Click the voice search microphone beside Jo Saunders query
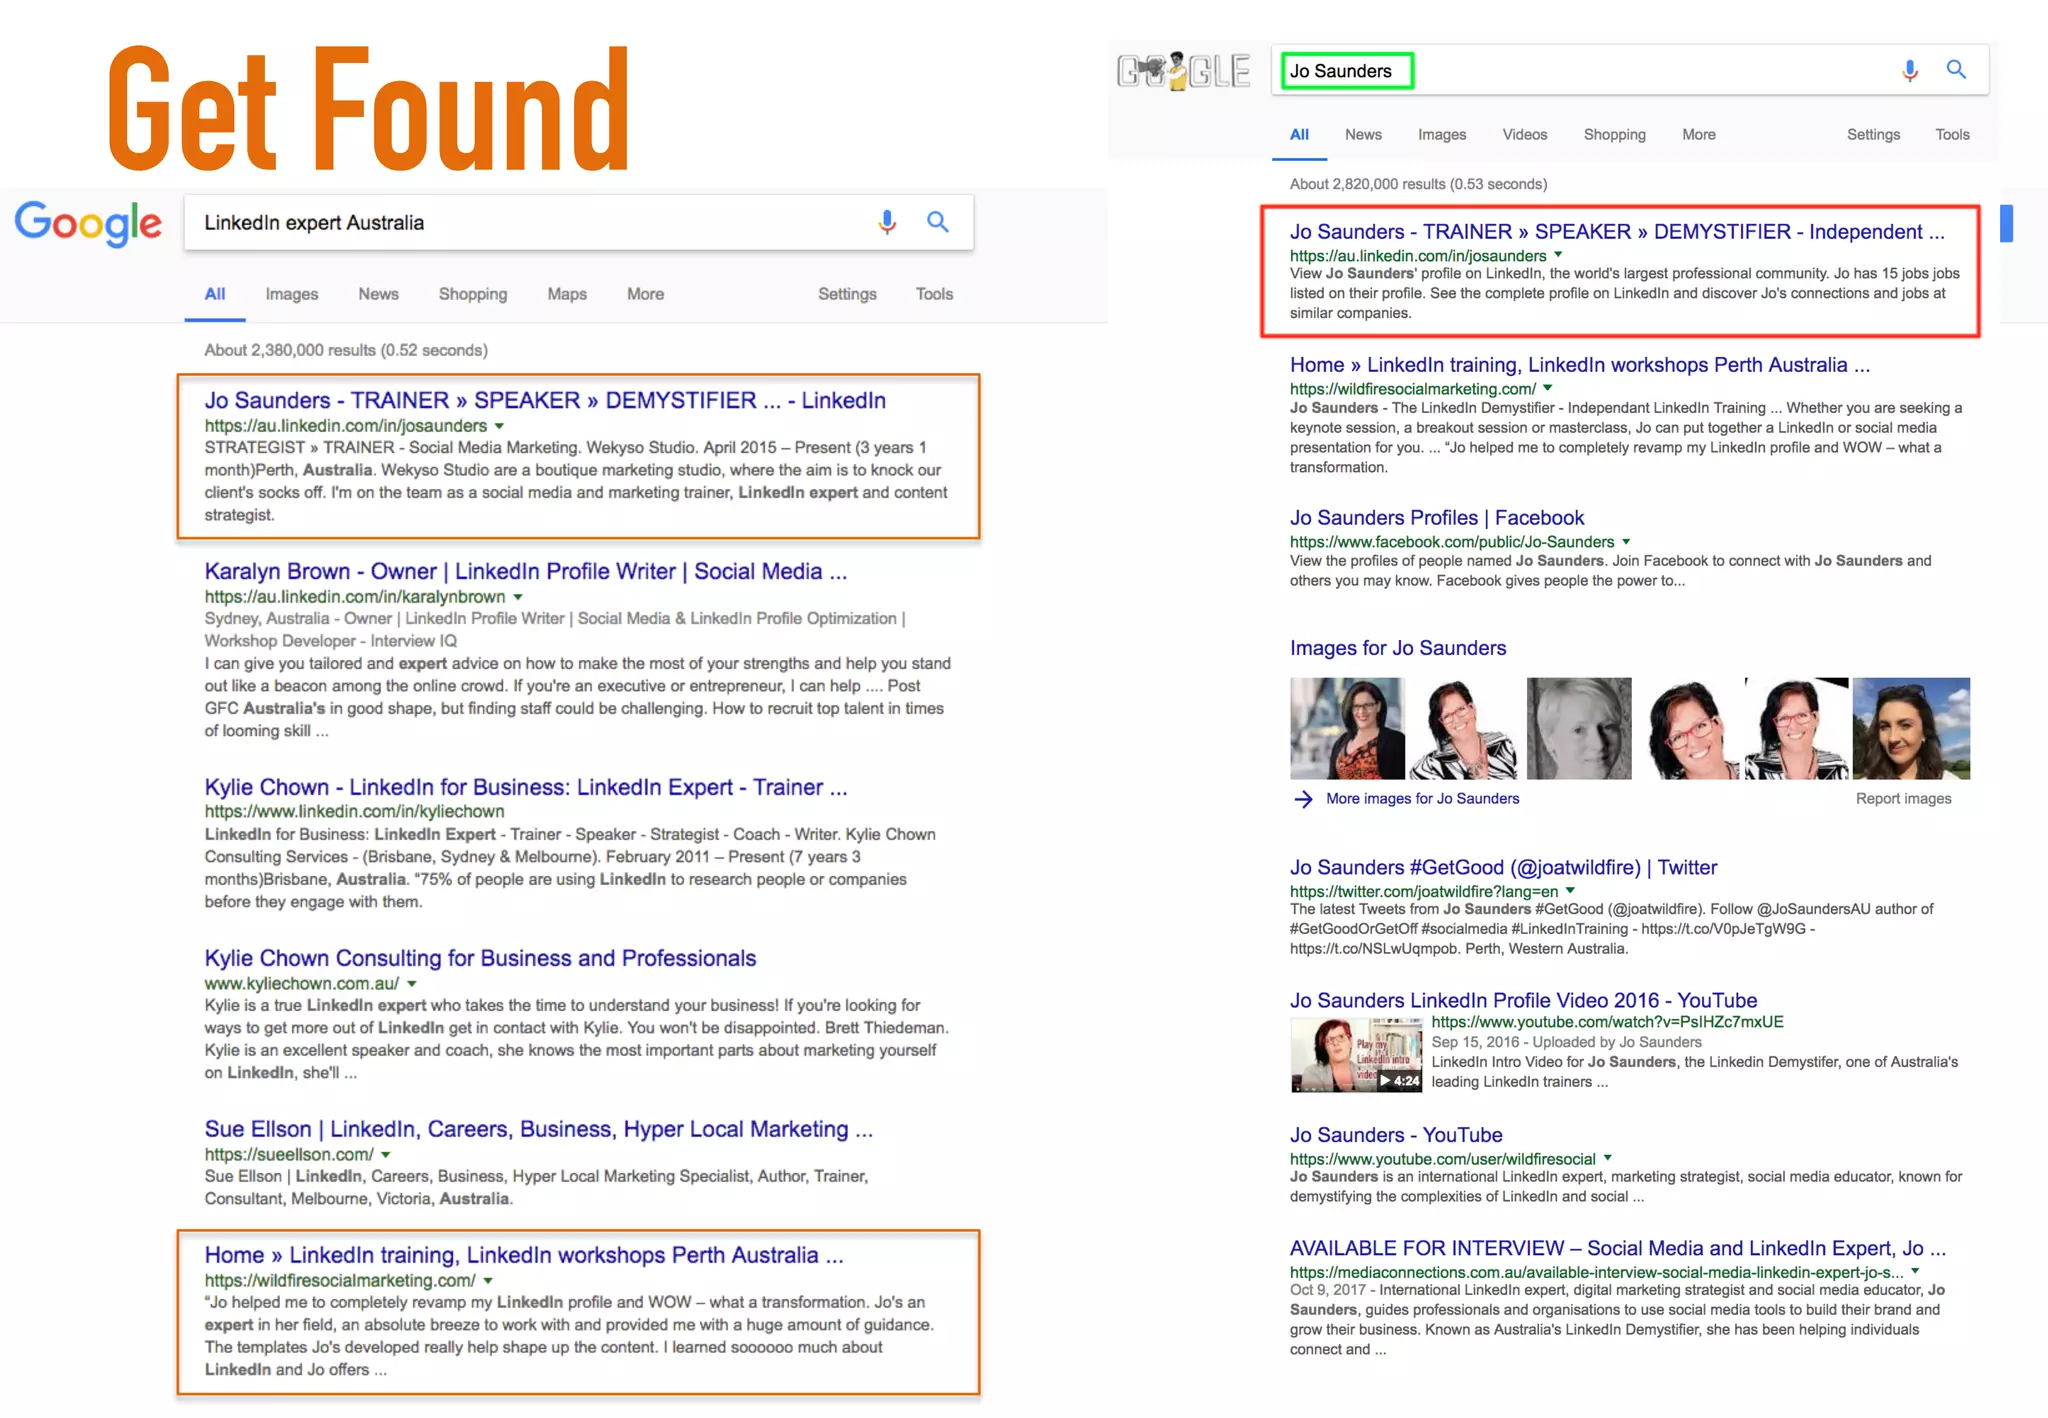The height and width of the screenshot is (1418, 2048). (1910, 70)
